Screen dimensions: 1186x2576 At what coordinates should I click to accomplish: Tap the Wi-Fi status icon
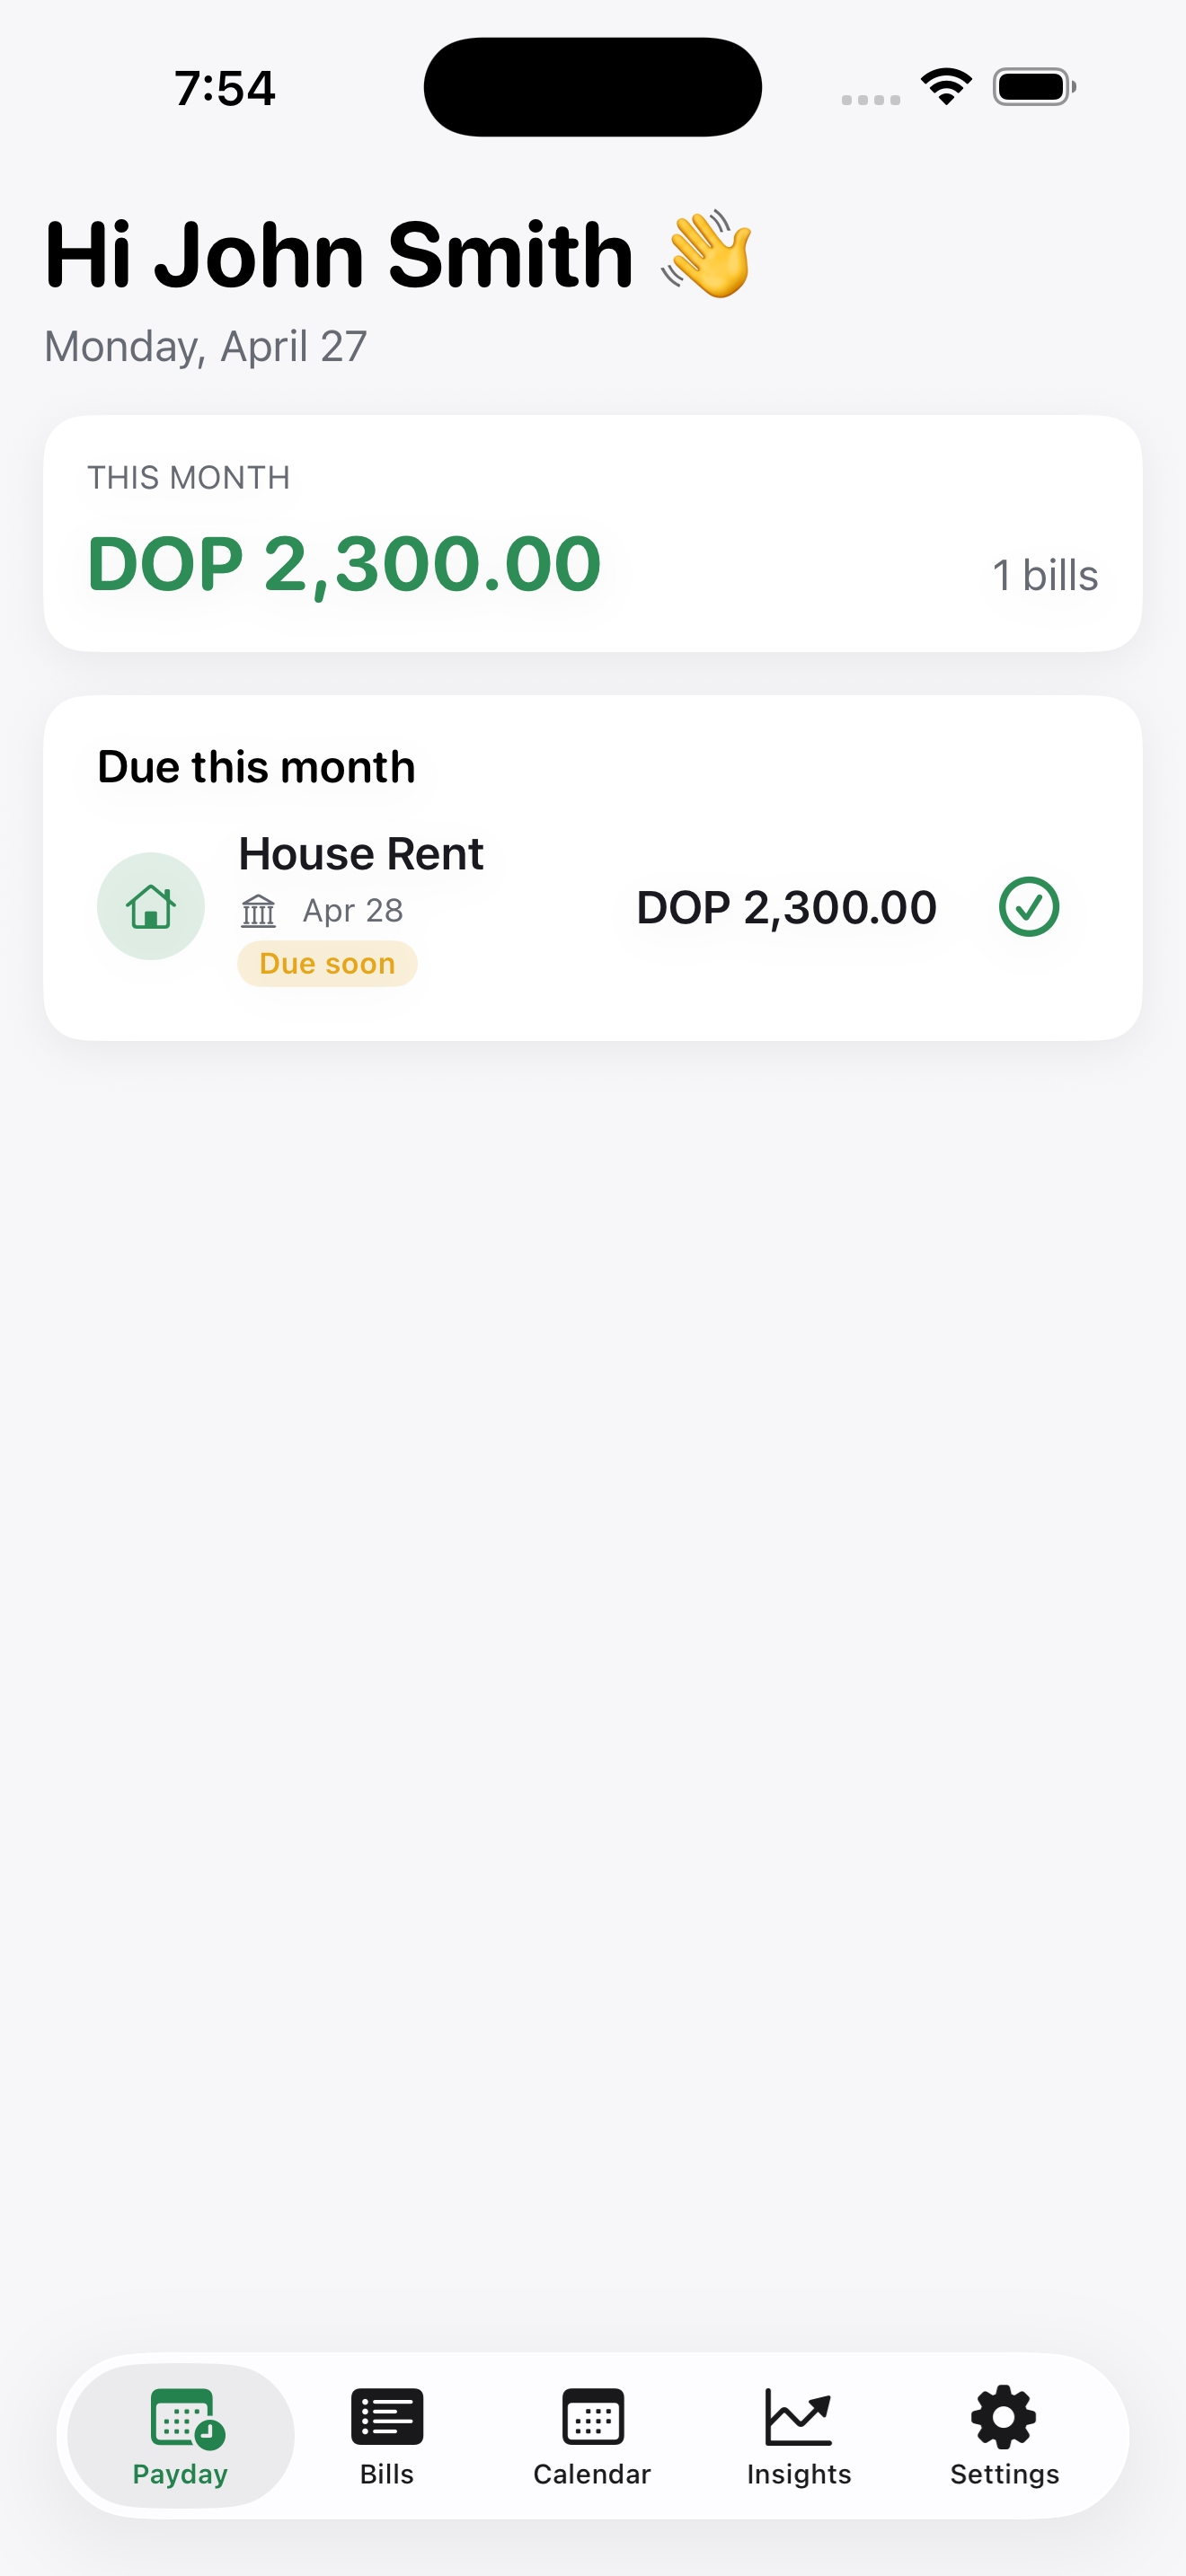coord(946,87)
